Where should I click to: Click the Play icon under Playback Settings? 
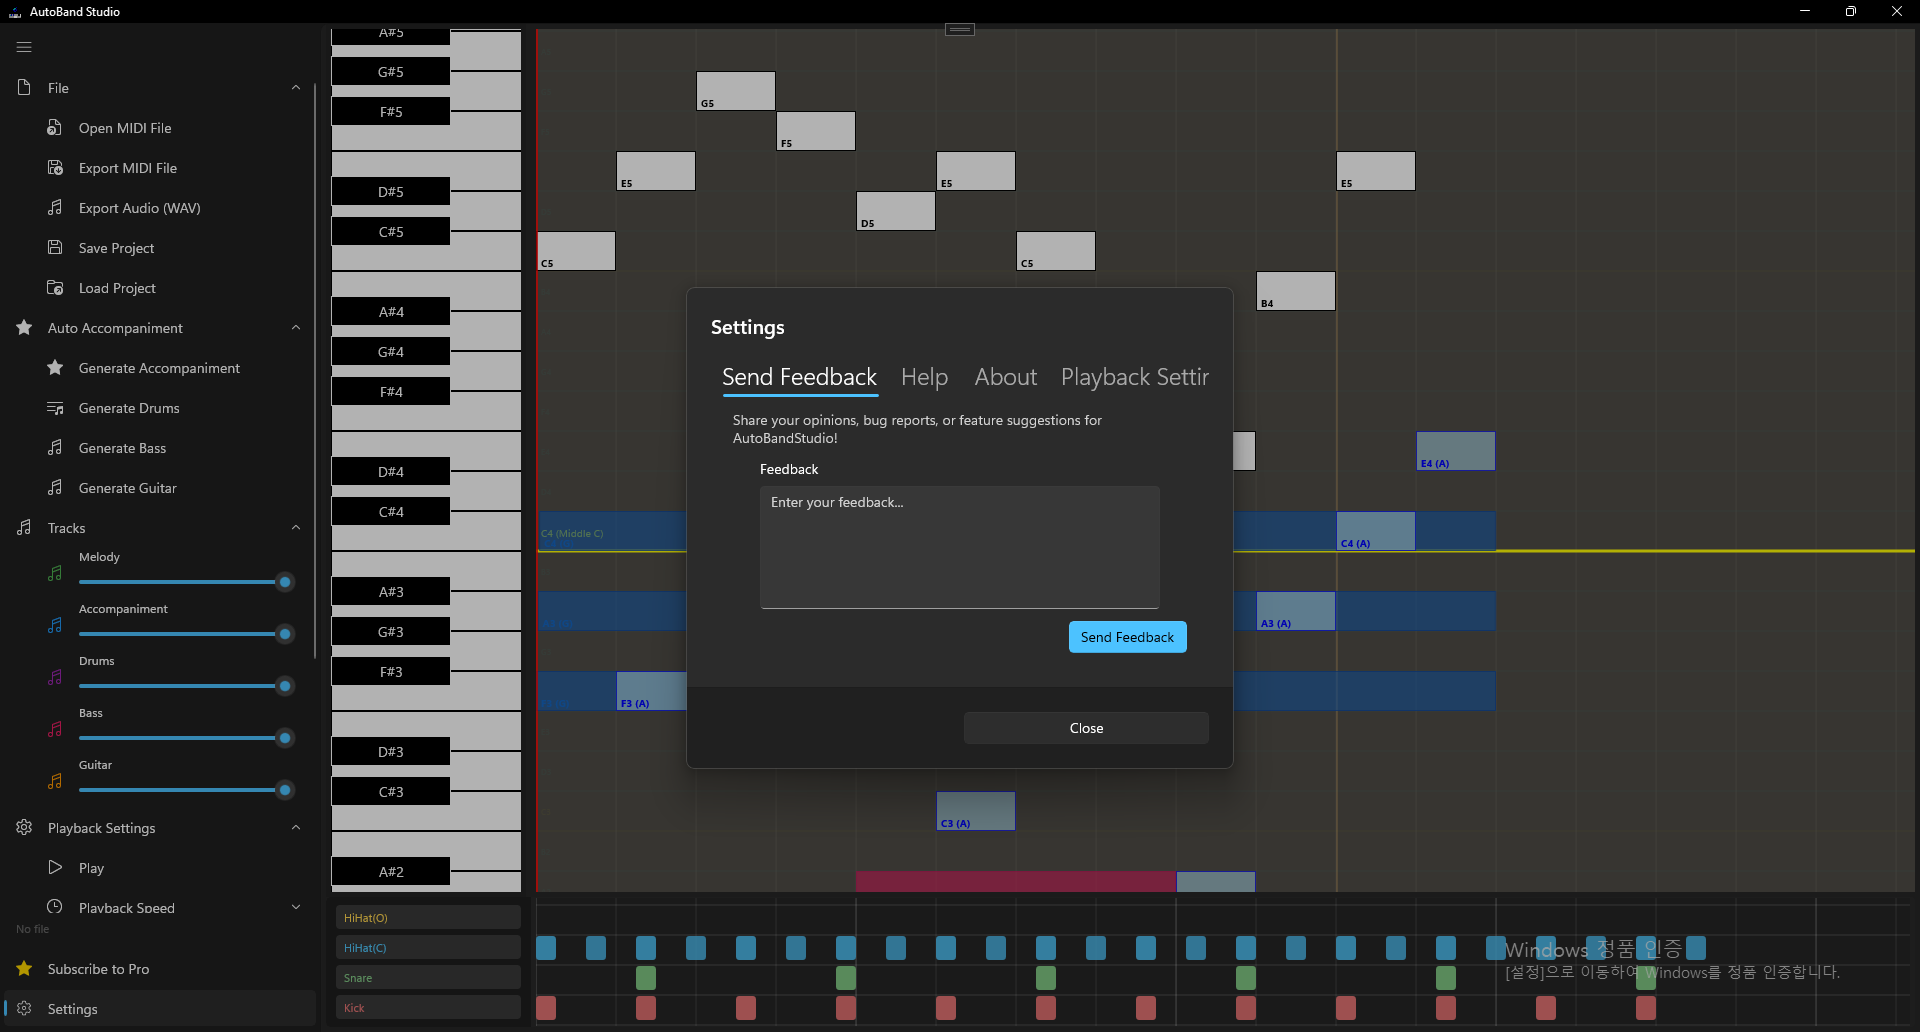pyautogui.click(x=55, y=867)
